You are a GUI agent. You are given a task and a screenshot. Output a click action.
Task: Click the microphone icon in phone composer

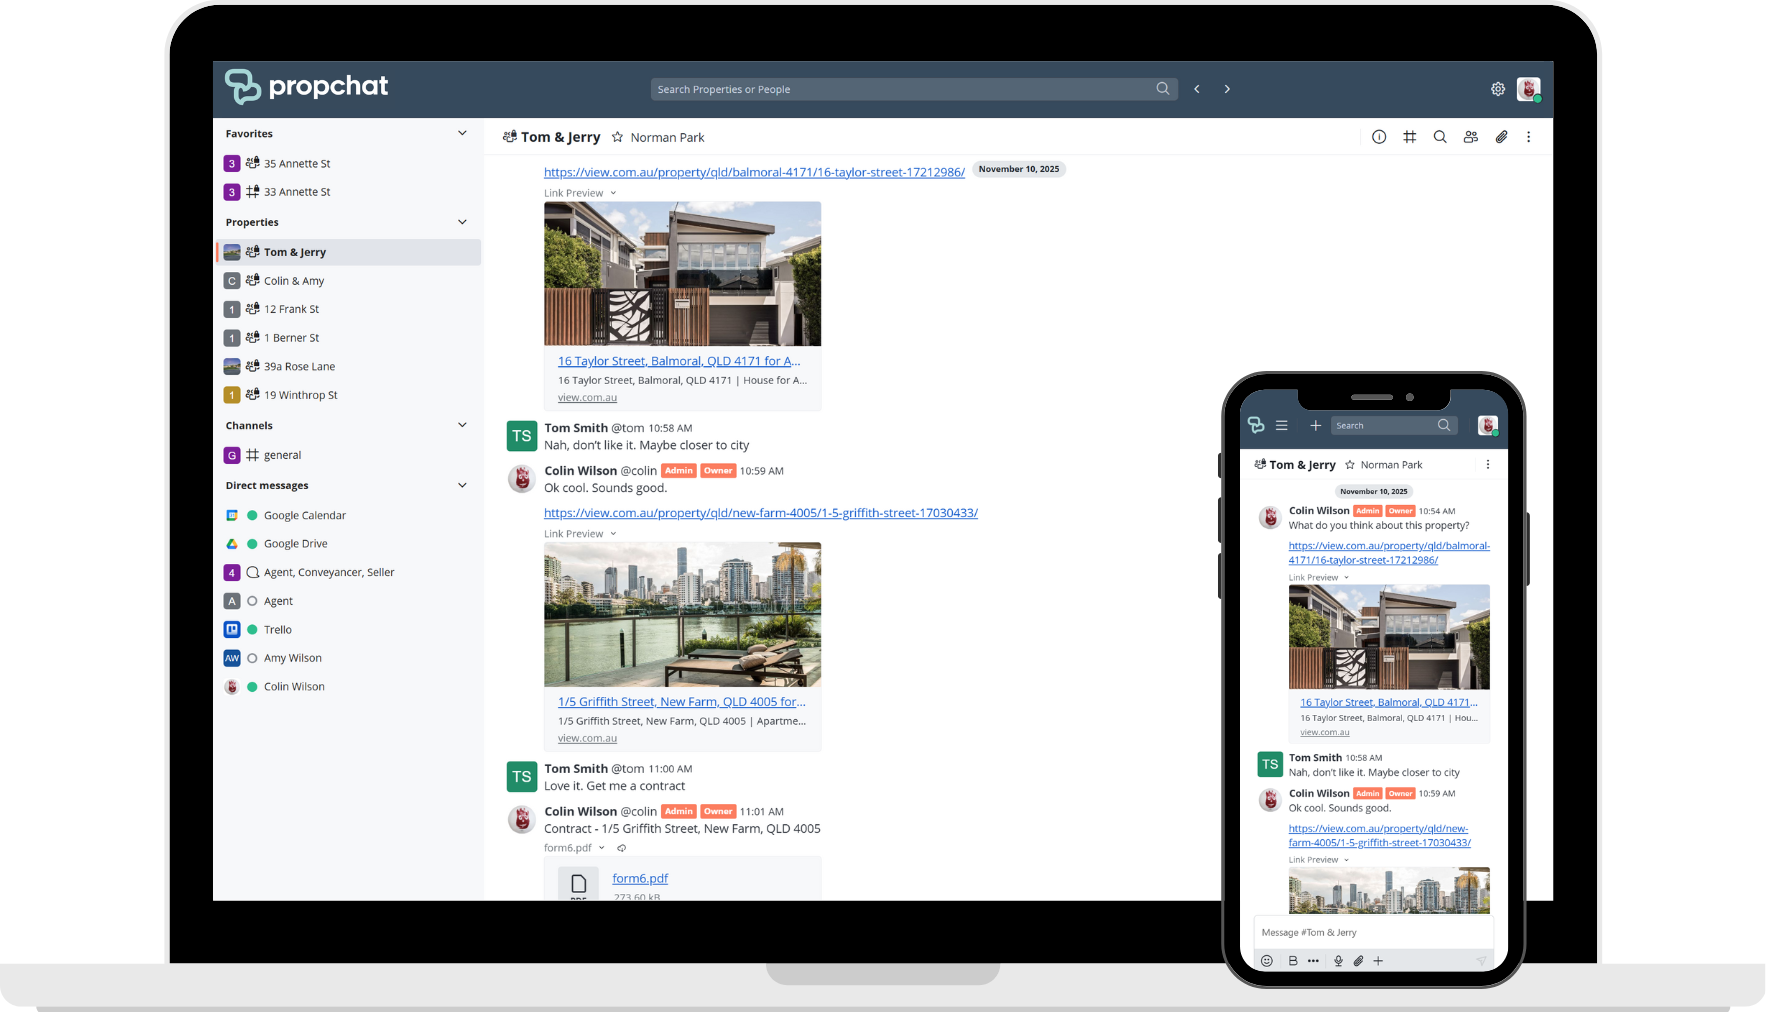coord(1338,961)
